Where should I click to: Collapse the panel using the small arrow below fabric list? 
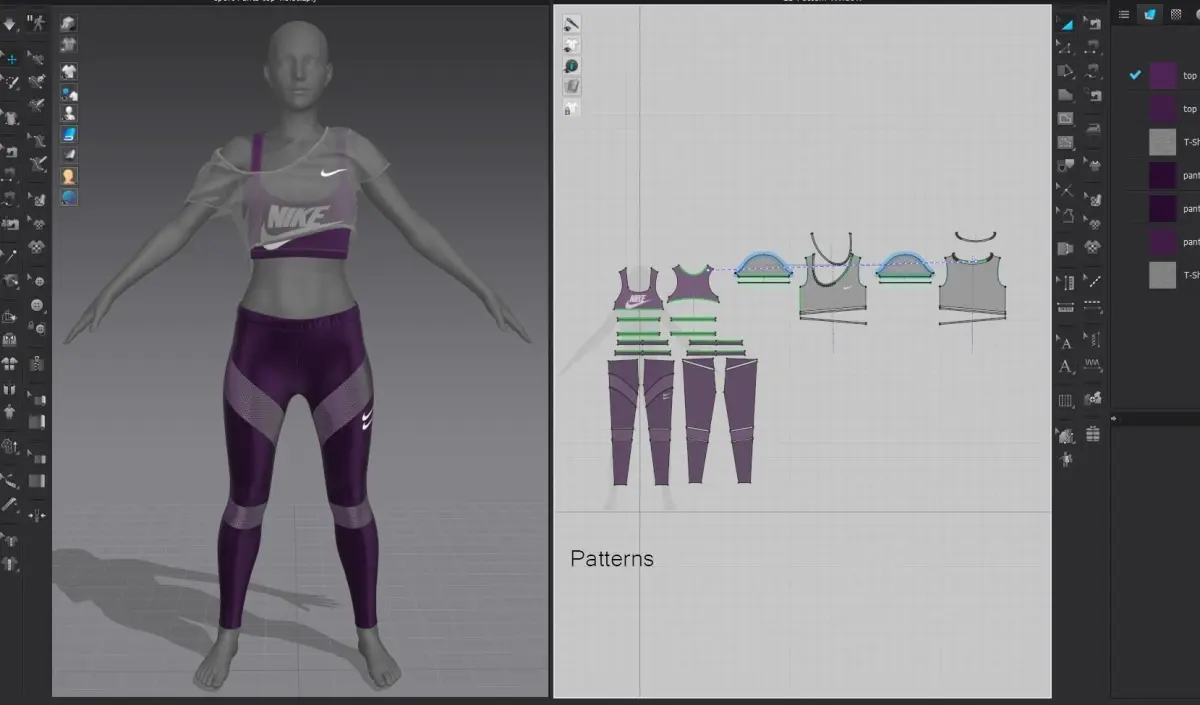tap(1116, 418)
